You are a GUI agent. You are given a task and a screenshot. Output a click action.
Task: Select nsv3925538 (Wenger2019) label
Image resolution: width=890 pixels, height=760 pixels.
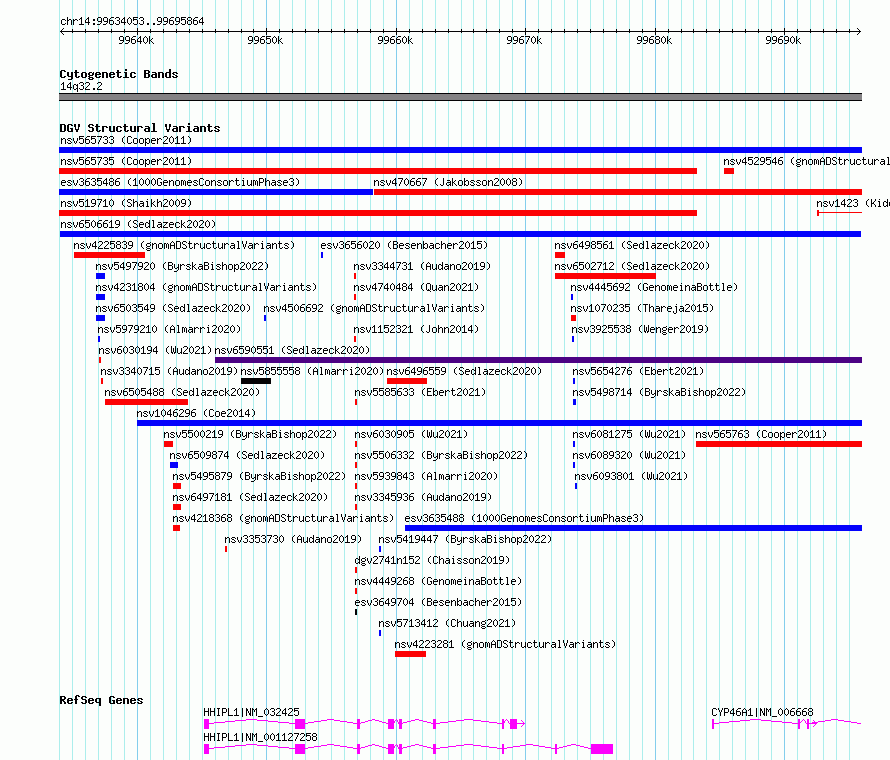click(640, 329)
